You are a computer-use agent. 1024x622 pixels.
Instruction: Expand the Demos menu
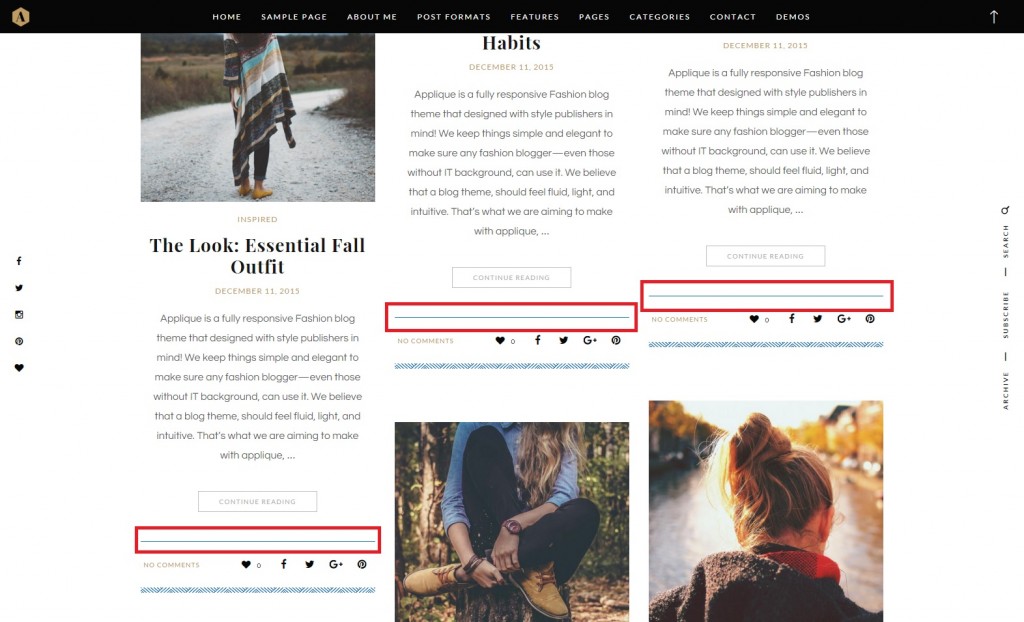tap(793, 17)
